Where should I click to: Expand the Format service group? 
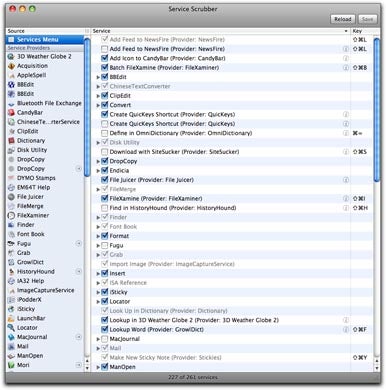98,236
